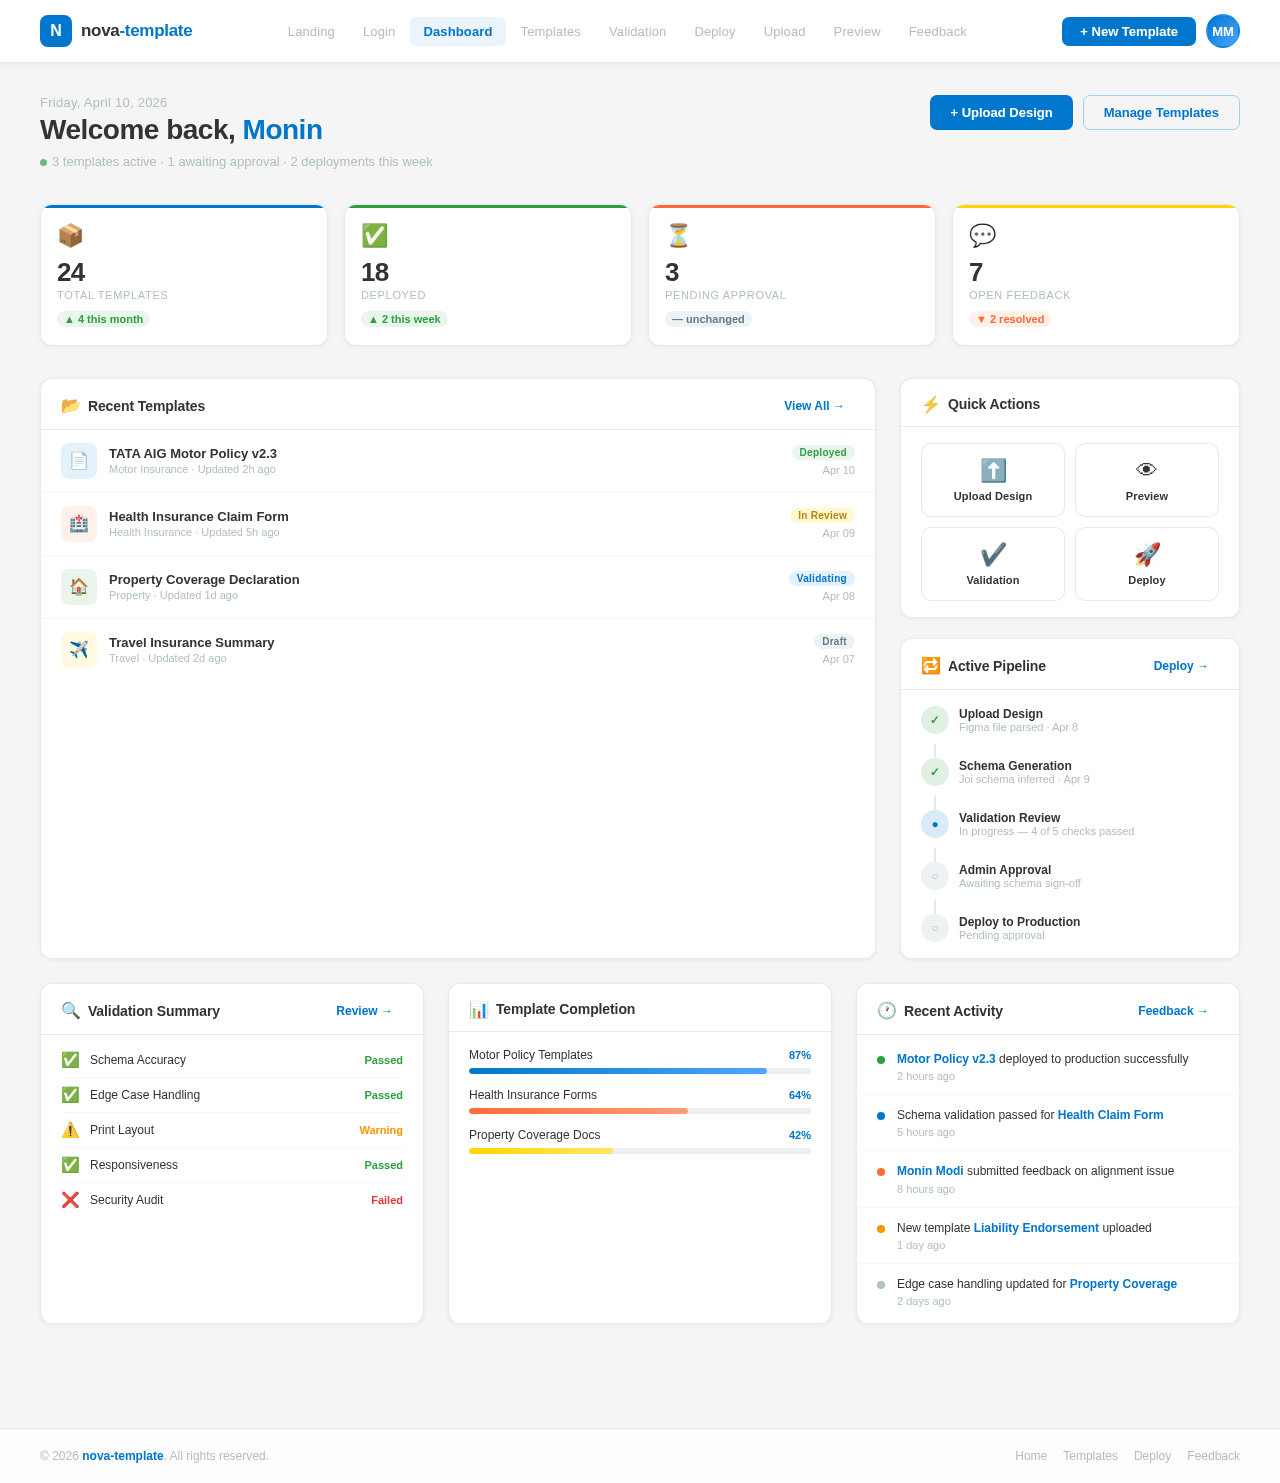The image size is (1280, 1483).
Task: Open the Monin Modi activity link
Action: tap(930, 1171)
